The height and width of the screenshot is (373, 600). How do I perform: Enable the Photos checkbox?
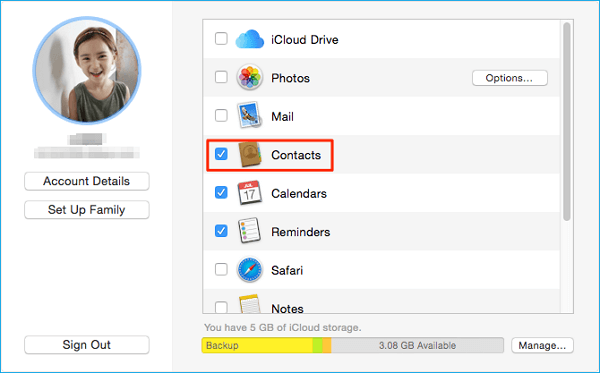coord(221,77)
